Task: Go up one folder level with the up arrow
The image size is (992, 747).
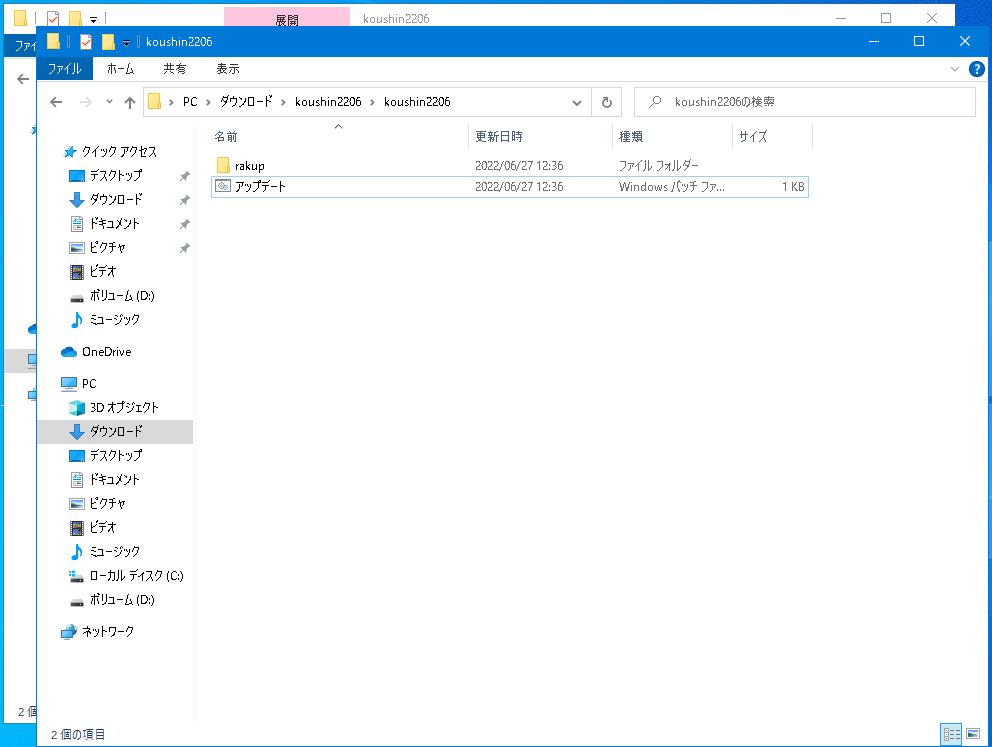Action: [129, 102]
